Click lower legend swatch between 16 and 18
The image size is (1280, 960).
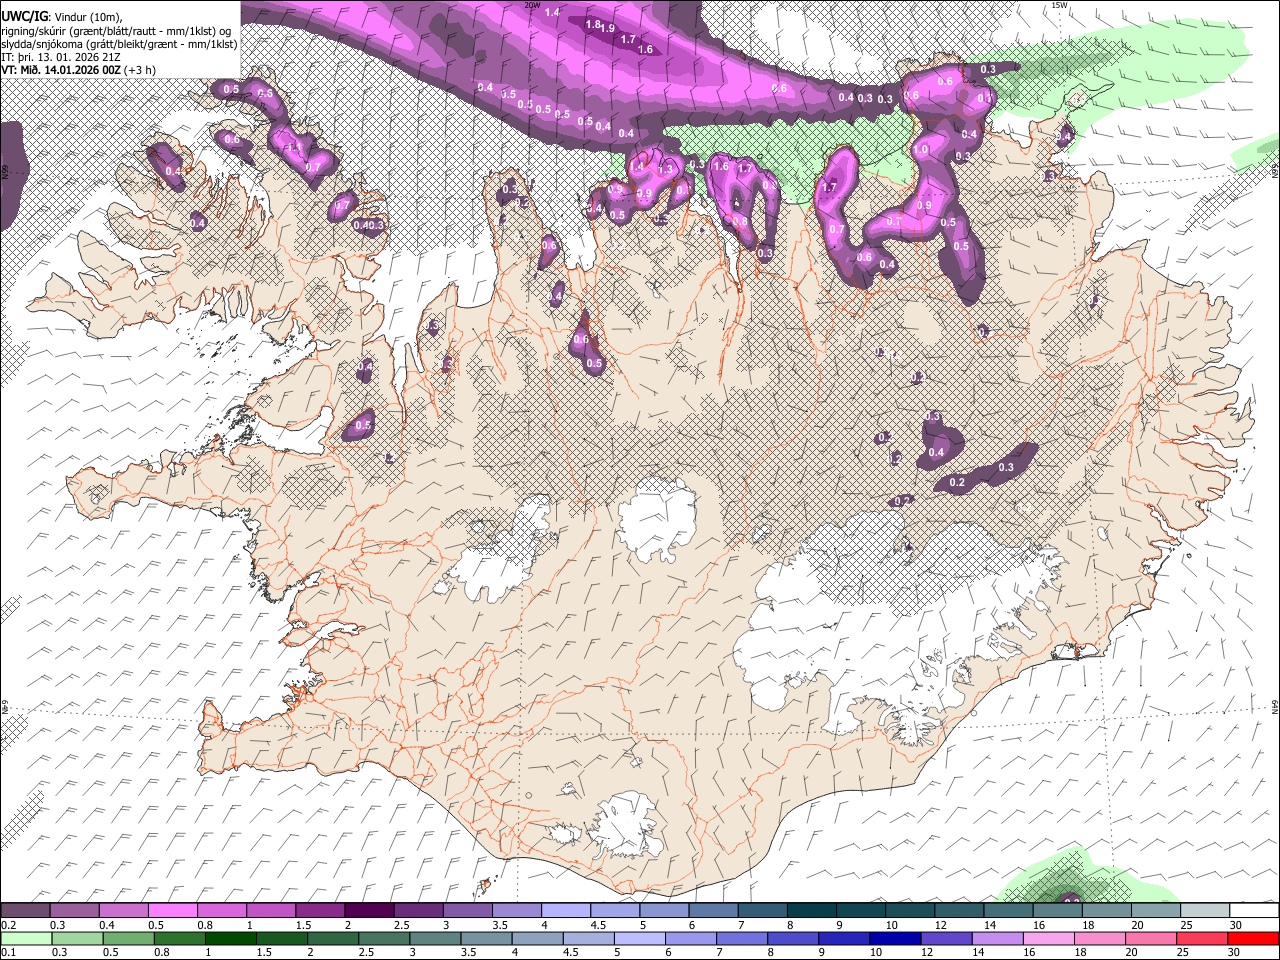point(1048,938)
